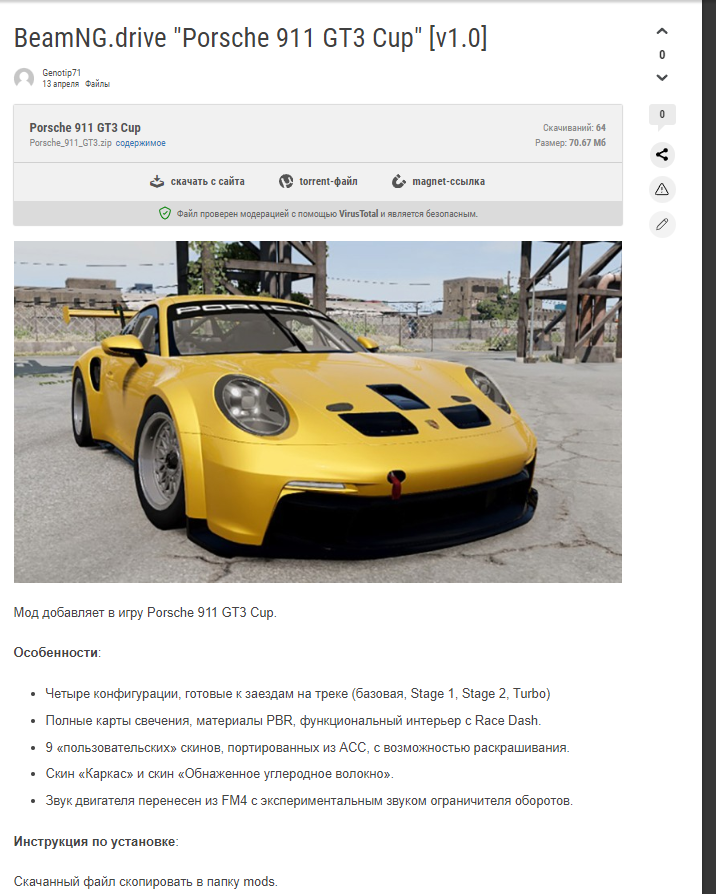Click the date 13 апреля
Screen dimensions: 716x894
[60, 84]
